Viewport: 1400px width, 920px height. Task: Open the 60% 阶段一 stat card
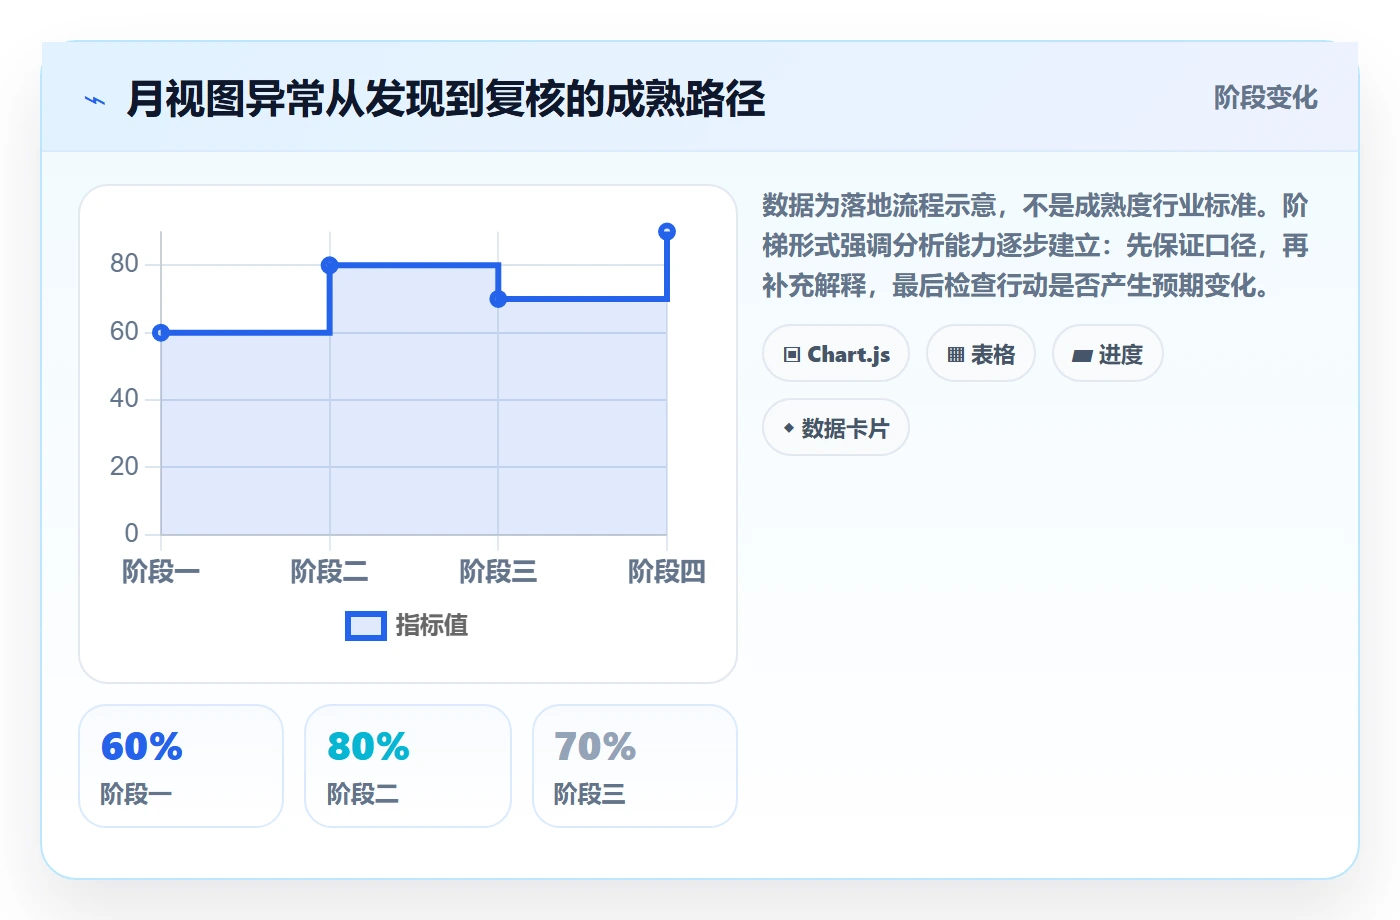[x=181, y=766]
